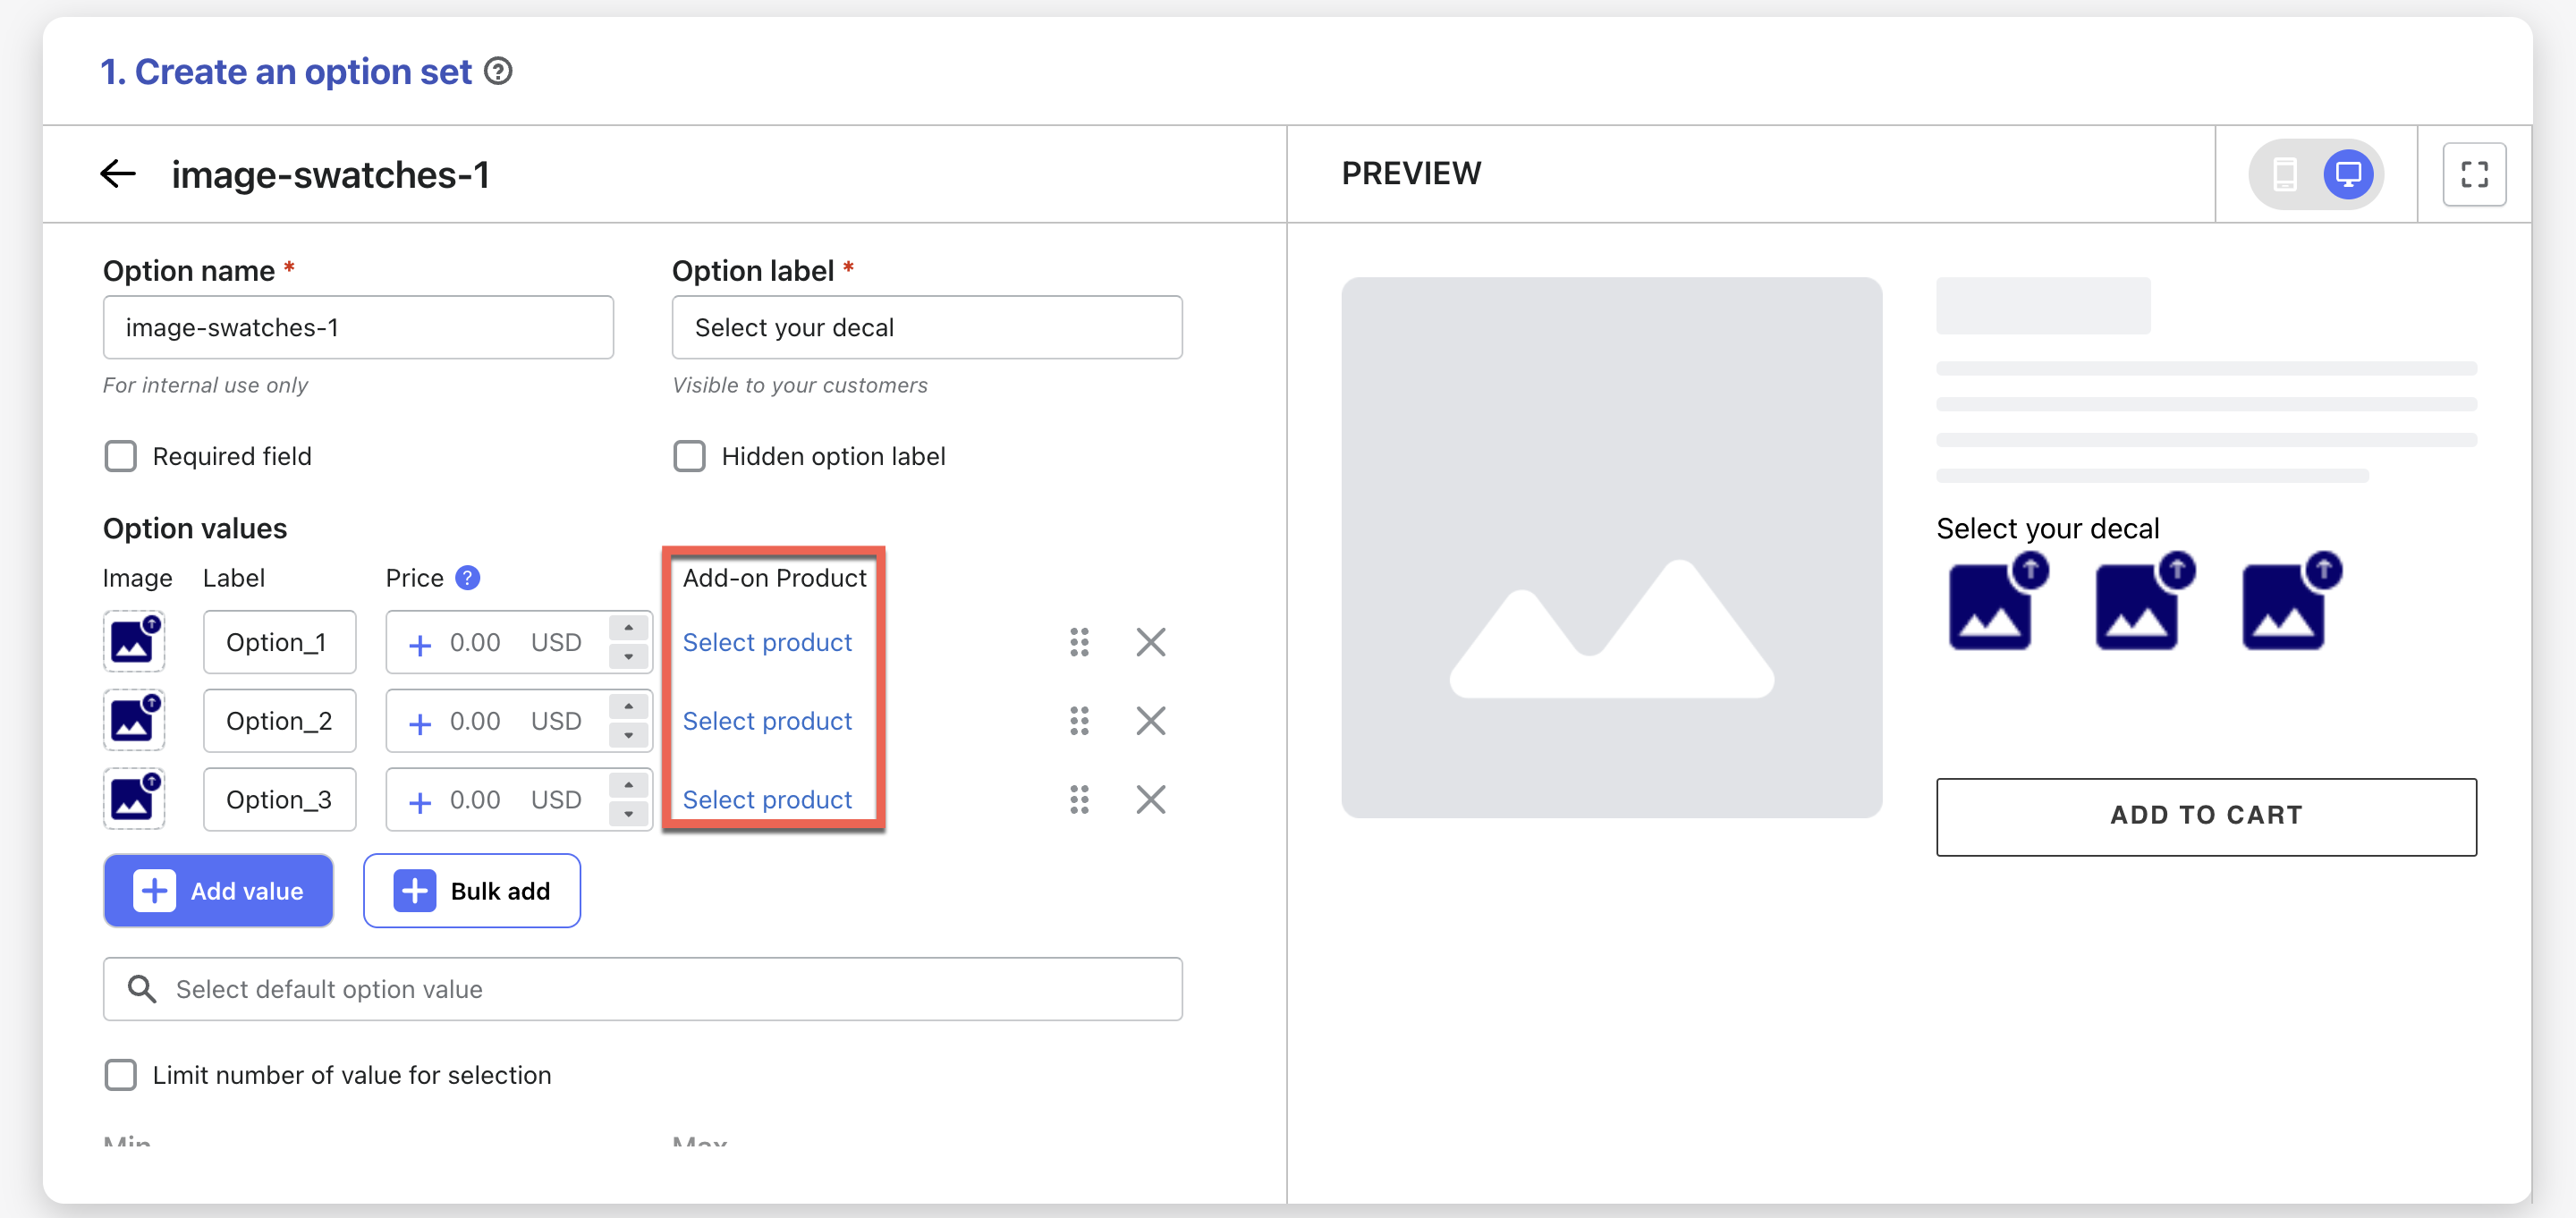The width and height of the screenshot is (2576, 1218).
Task: Click Price help question mark icon
Action: [x=467, y=578]
